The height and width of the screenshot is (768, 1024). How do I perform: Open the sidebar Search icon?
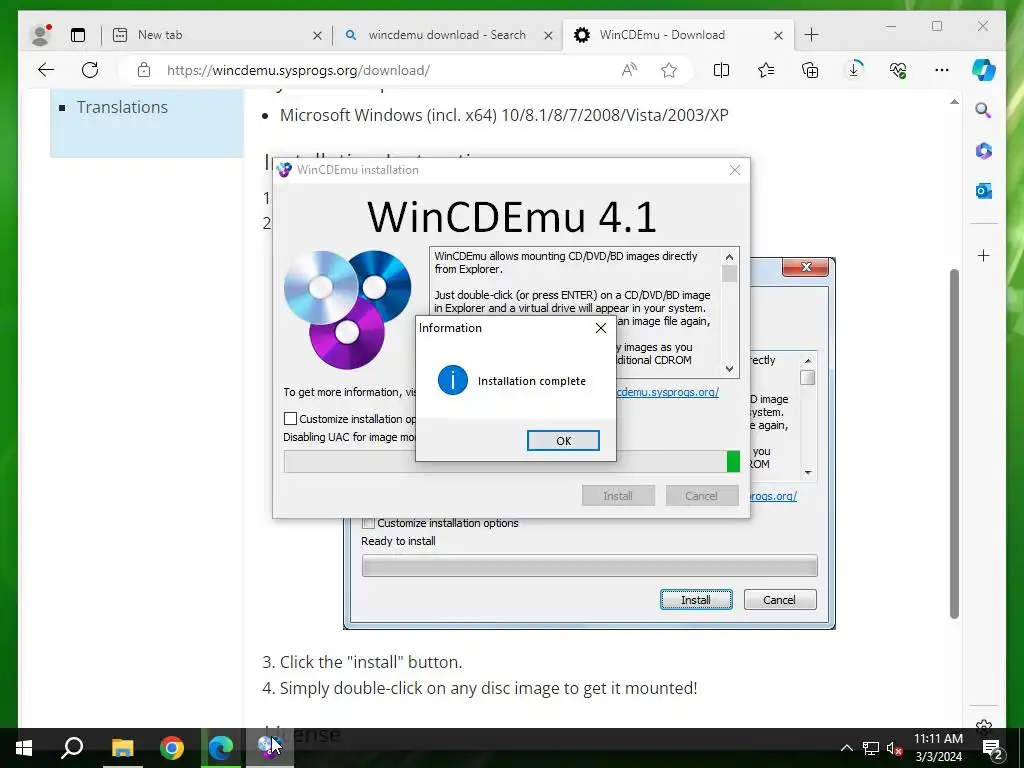tap(984, 110)
